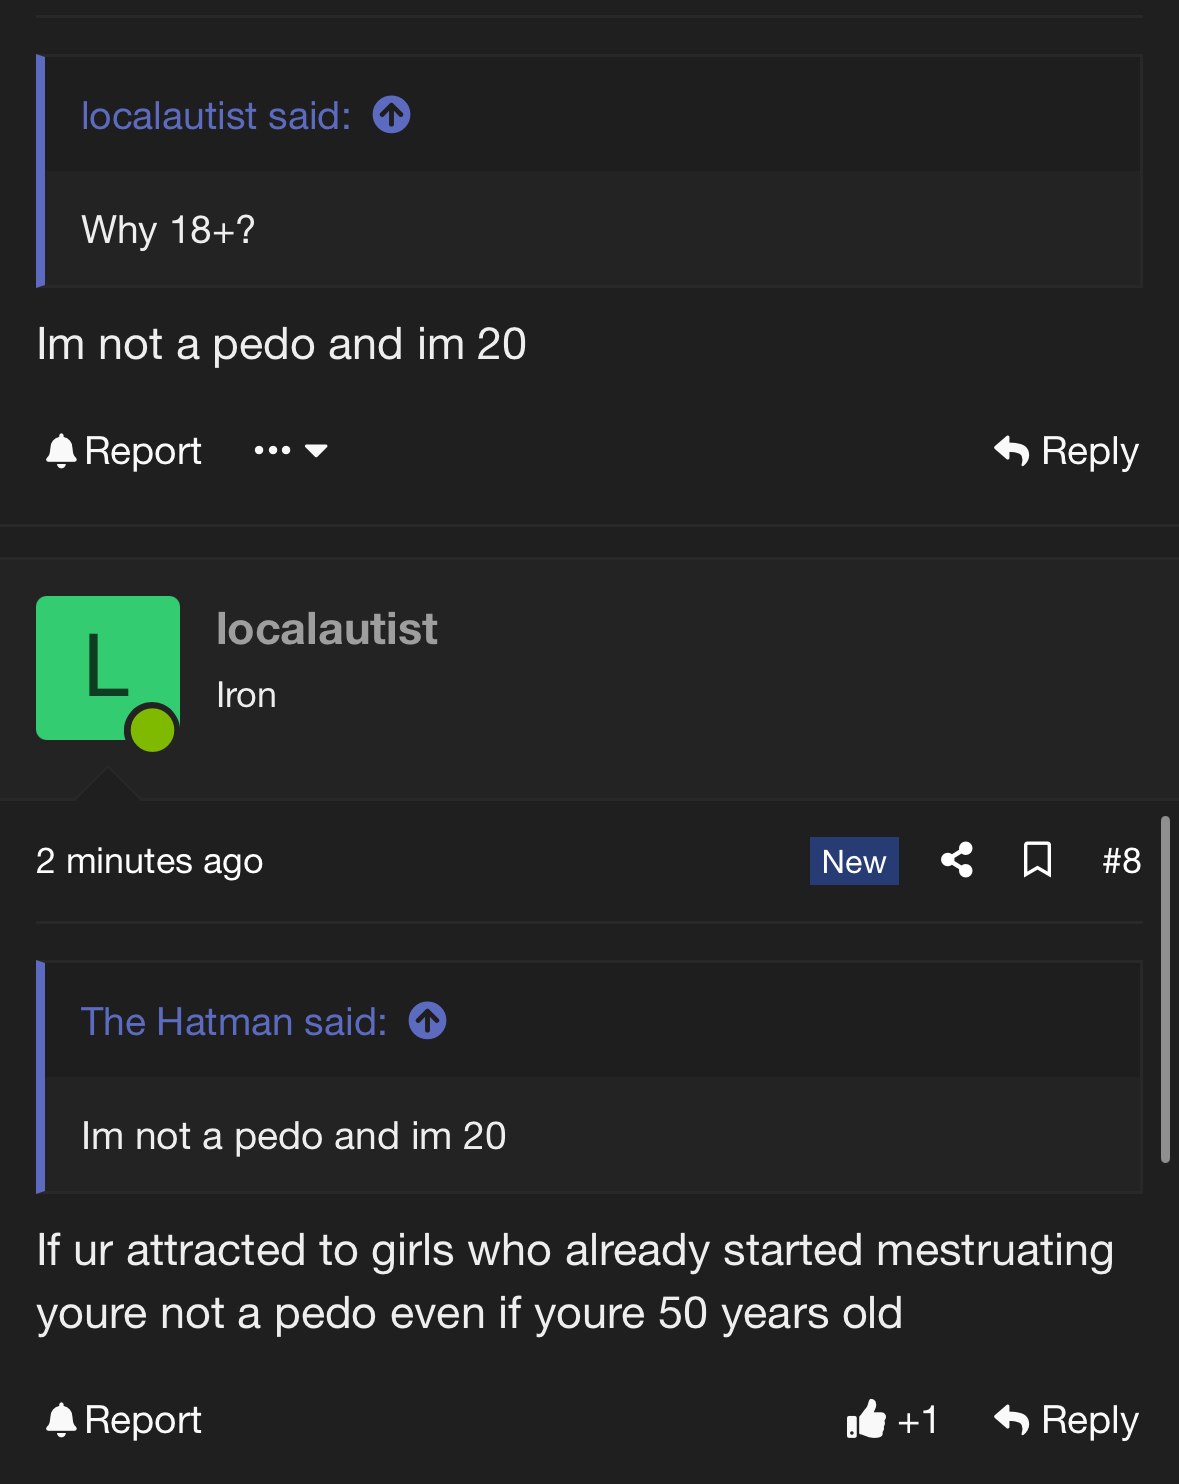This screenshot has height=1484, width=1179.
Task: Share post #8 using share icon
Action: point(957,860)
